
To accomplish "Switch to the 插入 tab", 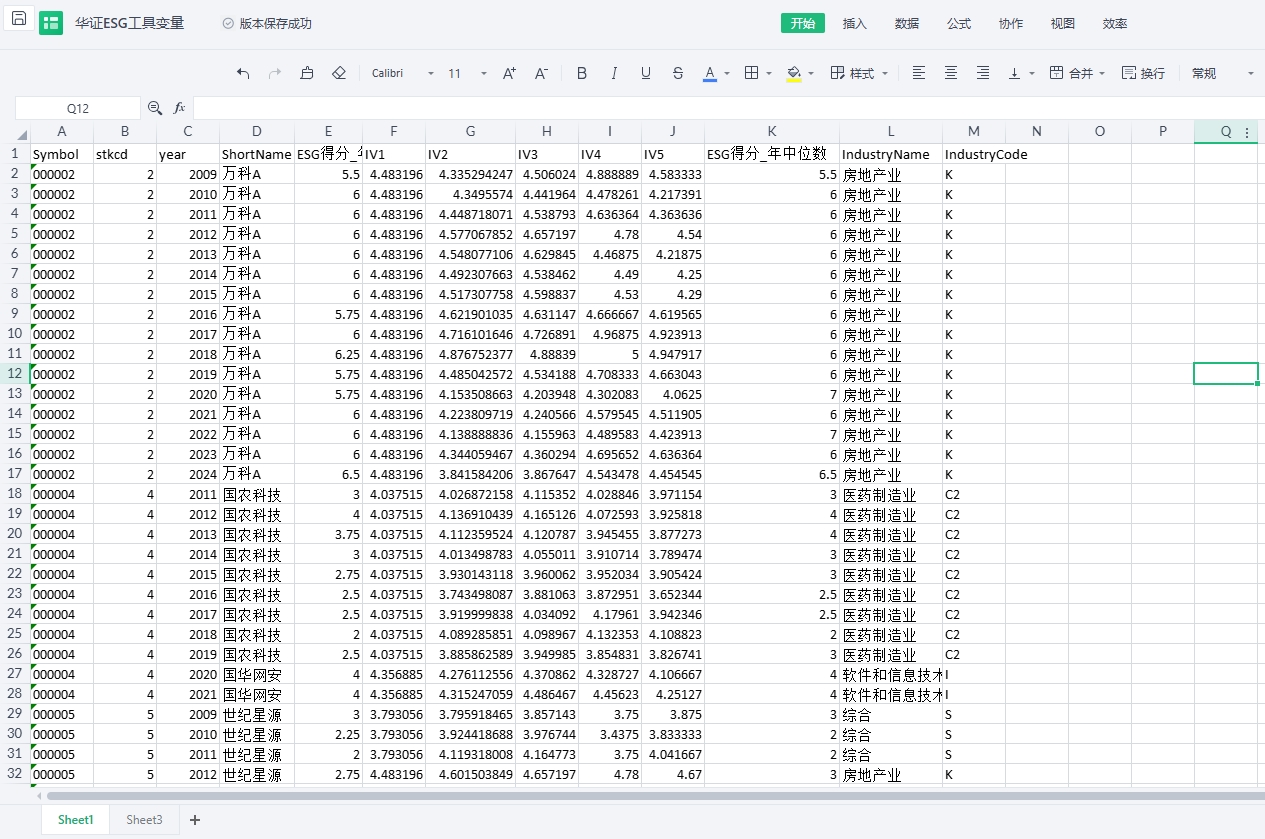I will (x=855, y=23).
